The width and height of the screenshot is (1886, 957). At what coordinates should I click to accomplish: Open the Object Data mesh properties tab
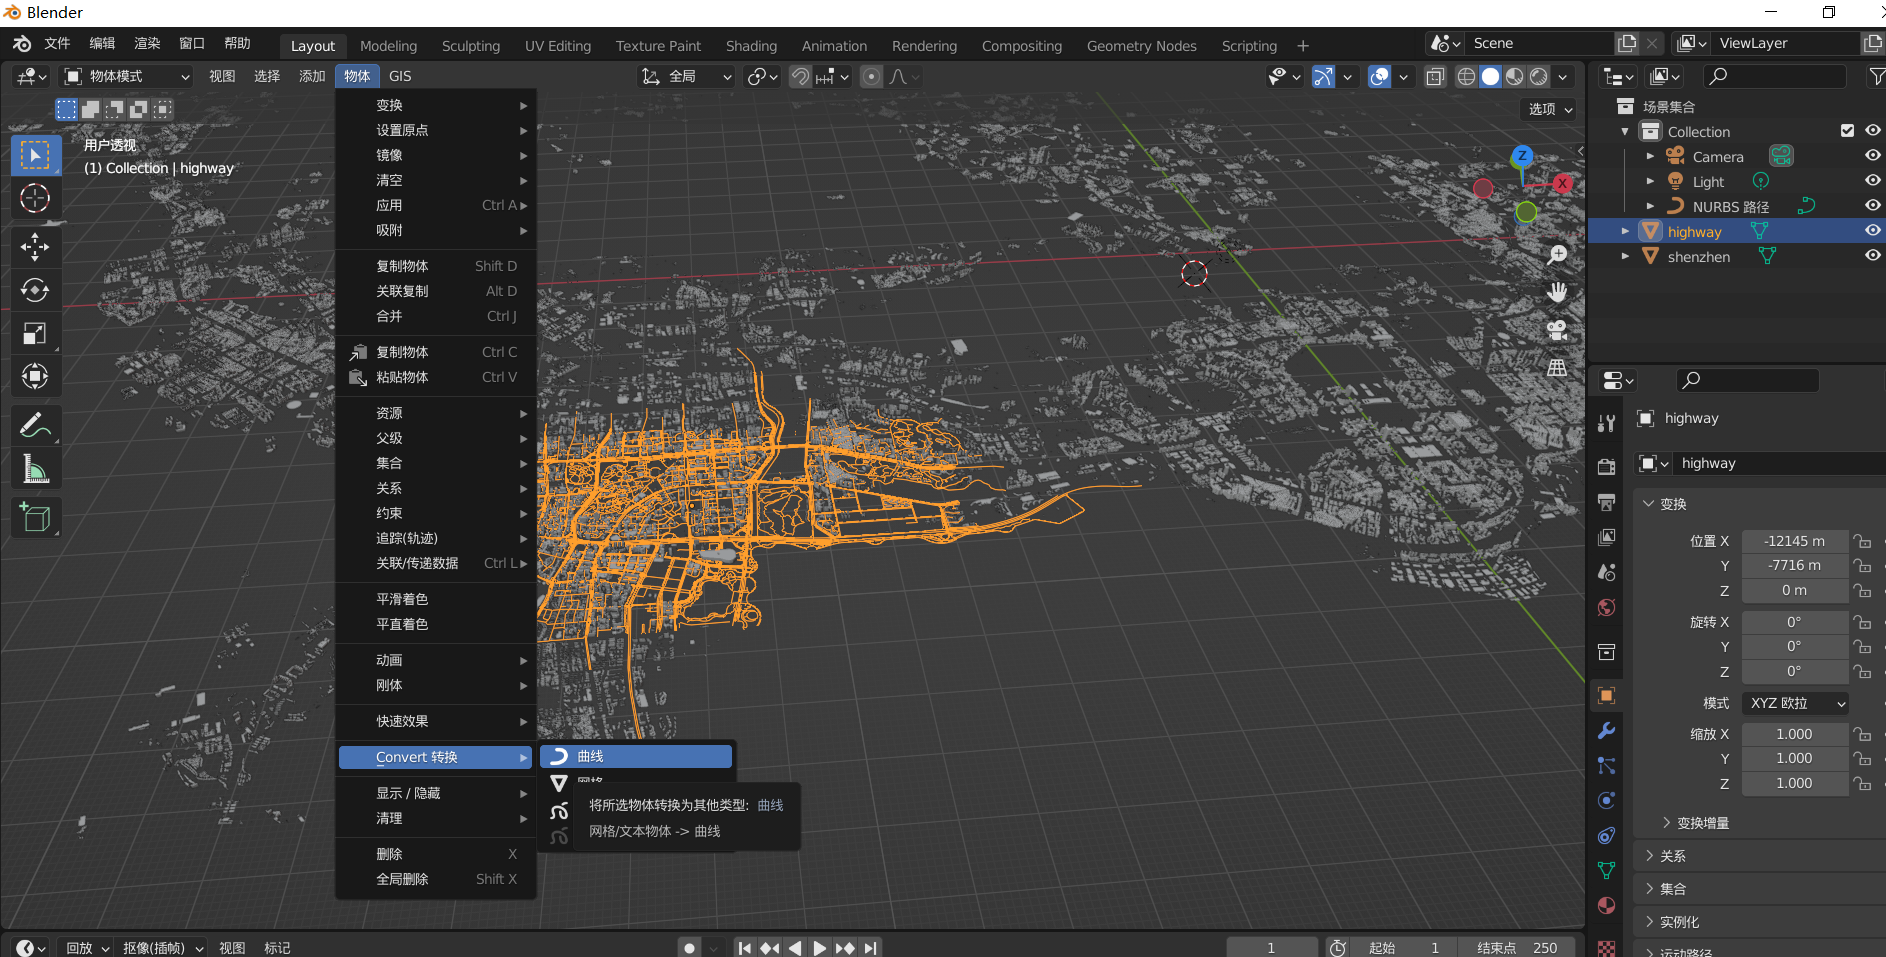[1606, 870]
